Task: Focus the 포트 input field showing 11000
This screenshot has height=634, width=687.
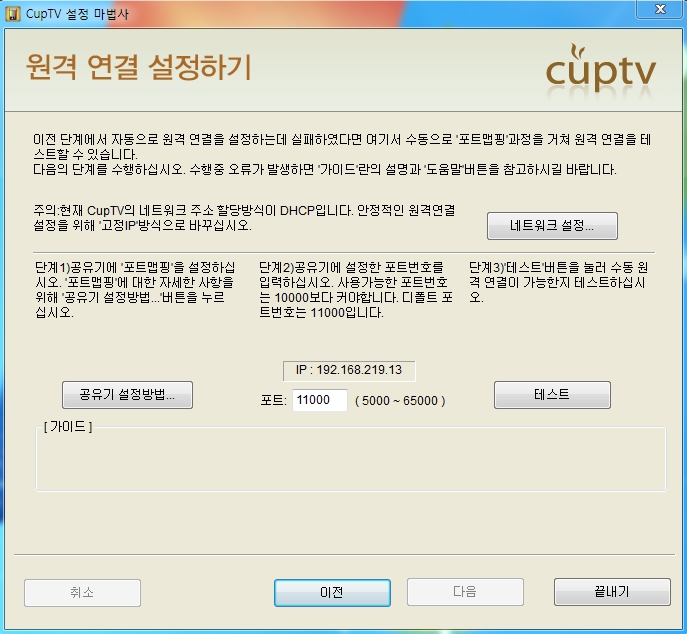Action: 320,400
